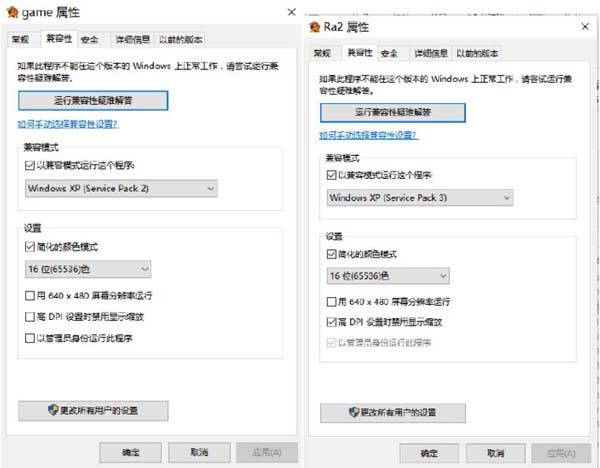This screenshot has height=468, width=600.
Task: Enable 高 DPI 设置时禁用显示缩放 in the game dialog
Action: click(x=29, y=317)
